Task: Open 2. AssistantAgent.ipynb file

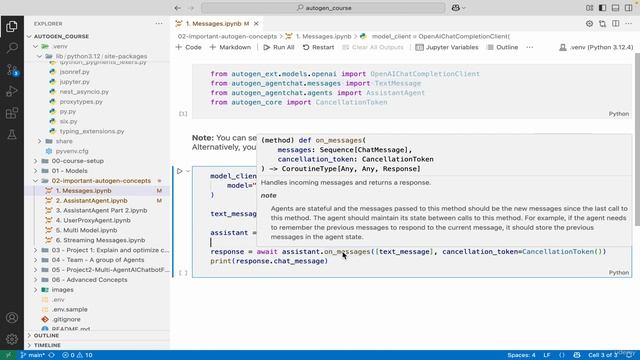Action: [x=97, y=200]
